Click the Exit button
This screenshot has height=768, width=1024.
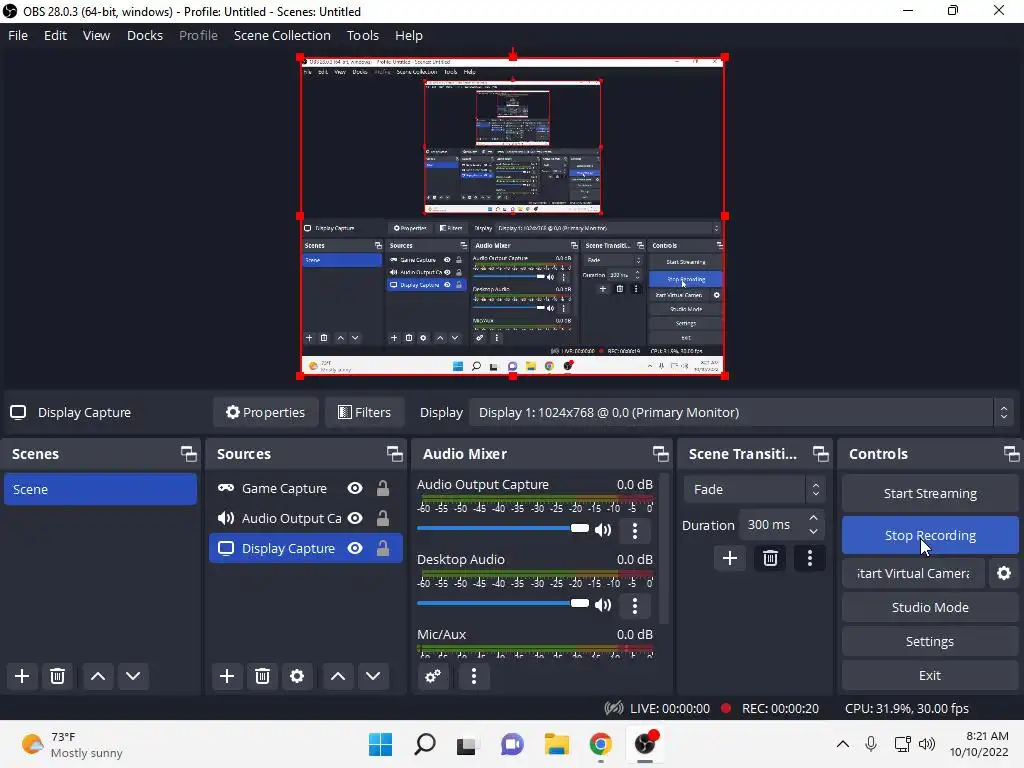[930, 675]
